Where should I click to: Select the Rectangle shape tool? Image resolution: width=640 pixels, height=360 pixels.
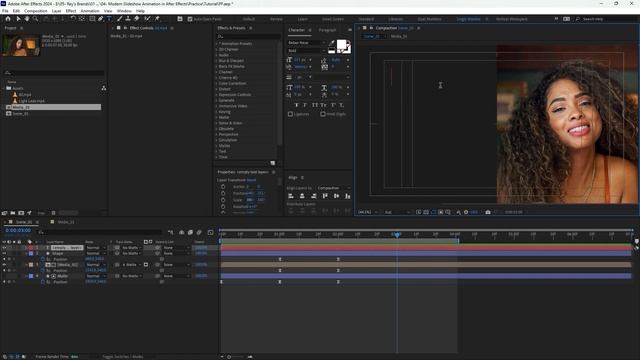(92, 19)
